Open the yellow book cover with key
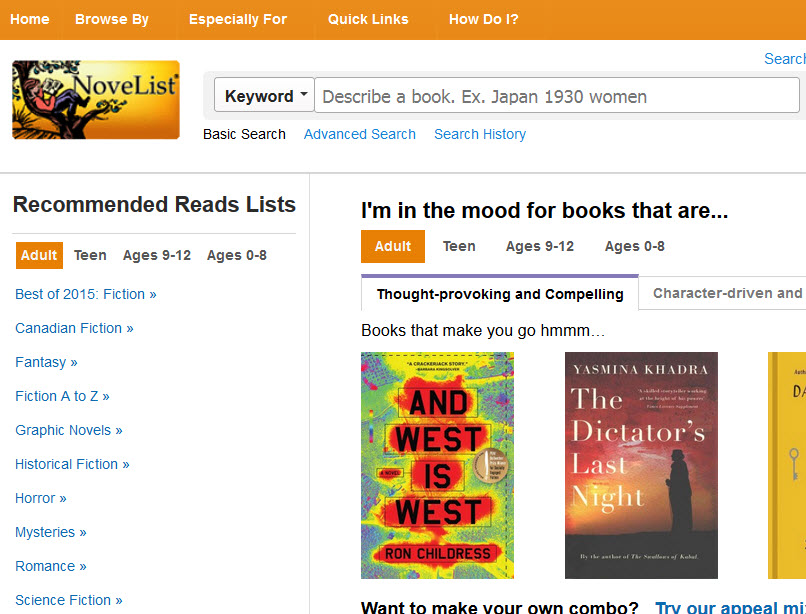Viewport: 806px width, 614px height. 787,465
